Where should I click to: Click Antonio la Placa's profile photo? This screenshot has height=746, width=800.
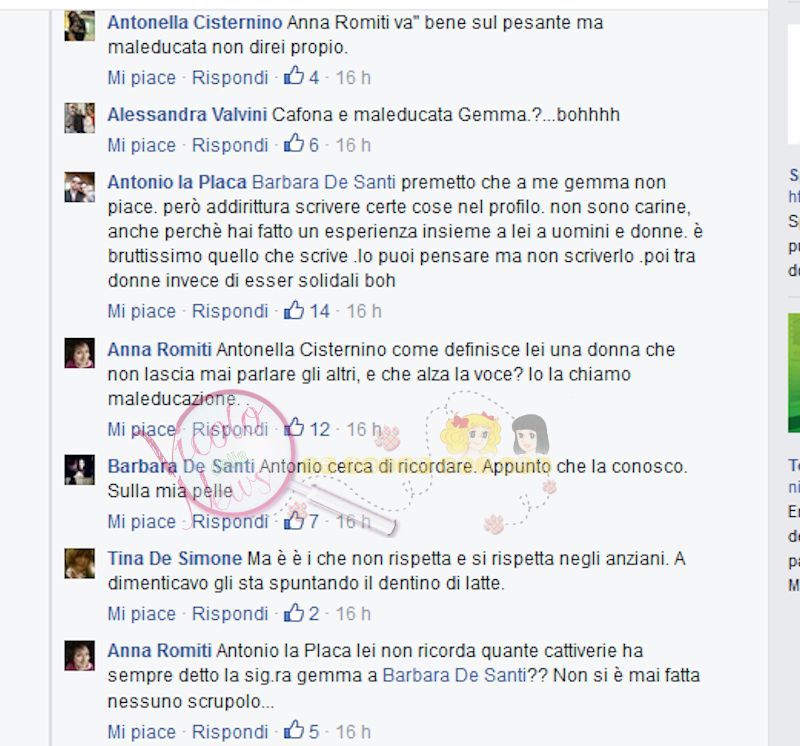[x=80, y=187]
